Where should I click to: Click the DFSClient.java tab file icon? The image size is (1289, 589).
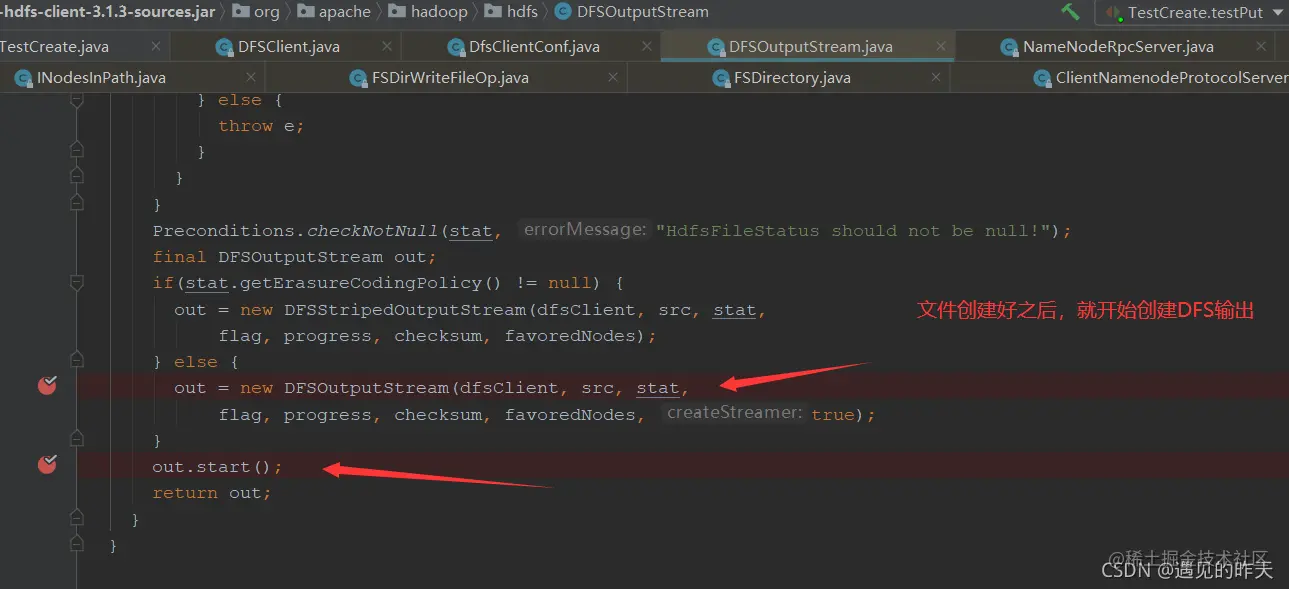[x=223, y=46]
